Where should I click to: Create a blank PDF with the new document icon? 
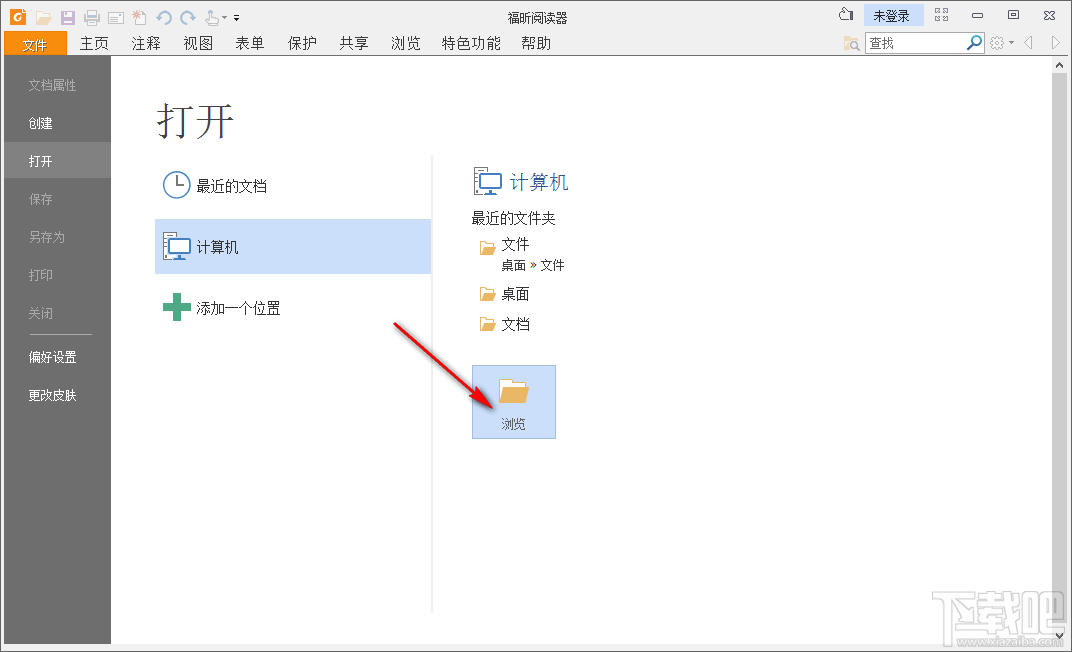(x=138, y=17)
